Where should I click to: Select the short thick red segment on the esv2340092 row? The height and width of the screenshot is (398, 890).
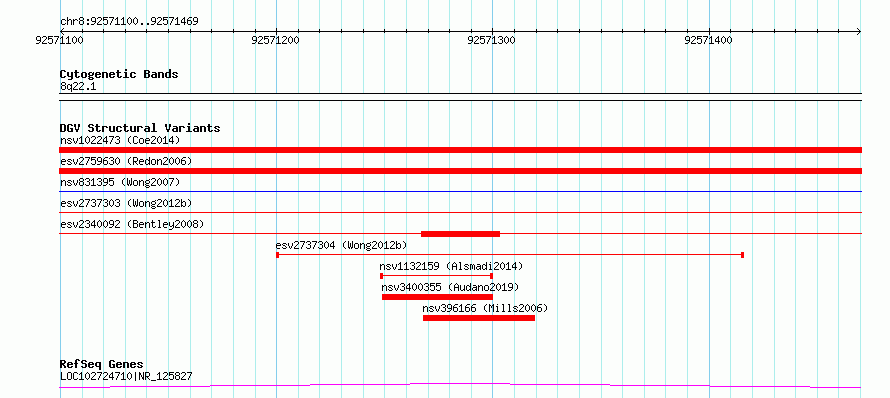point(460,233)
